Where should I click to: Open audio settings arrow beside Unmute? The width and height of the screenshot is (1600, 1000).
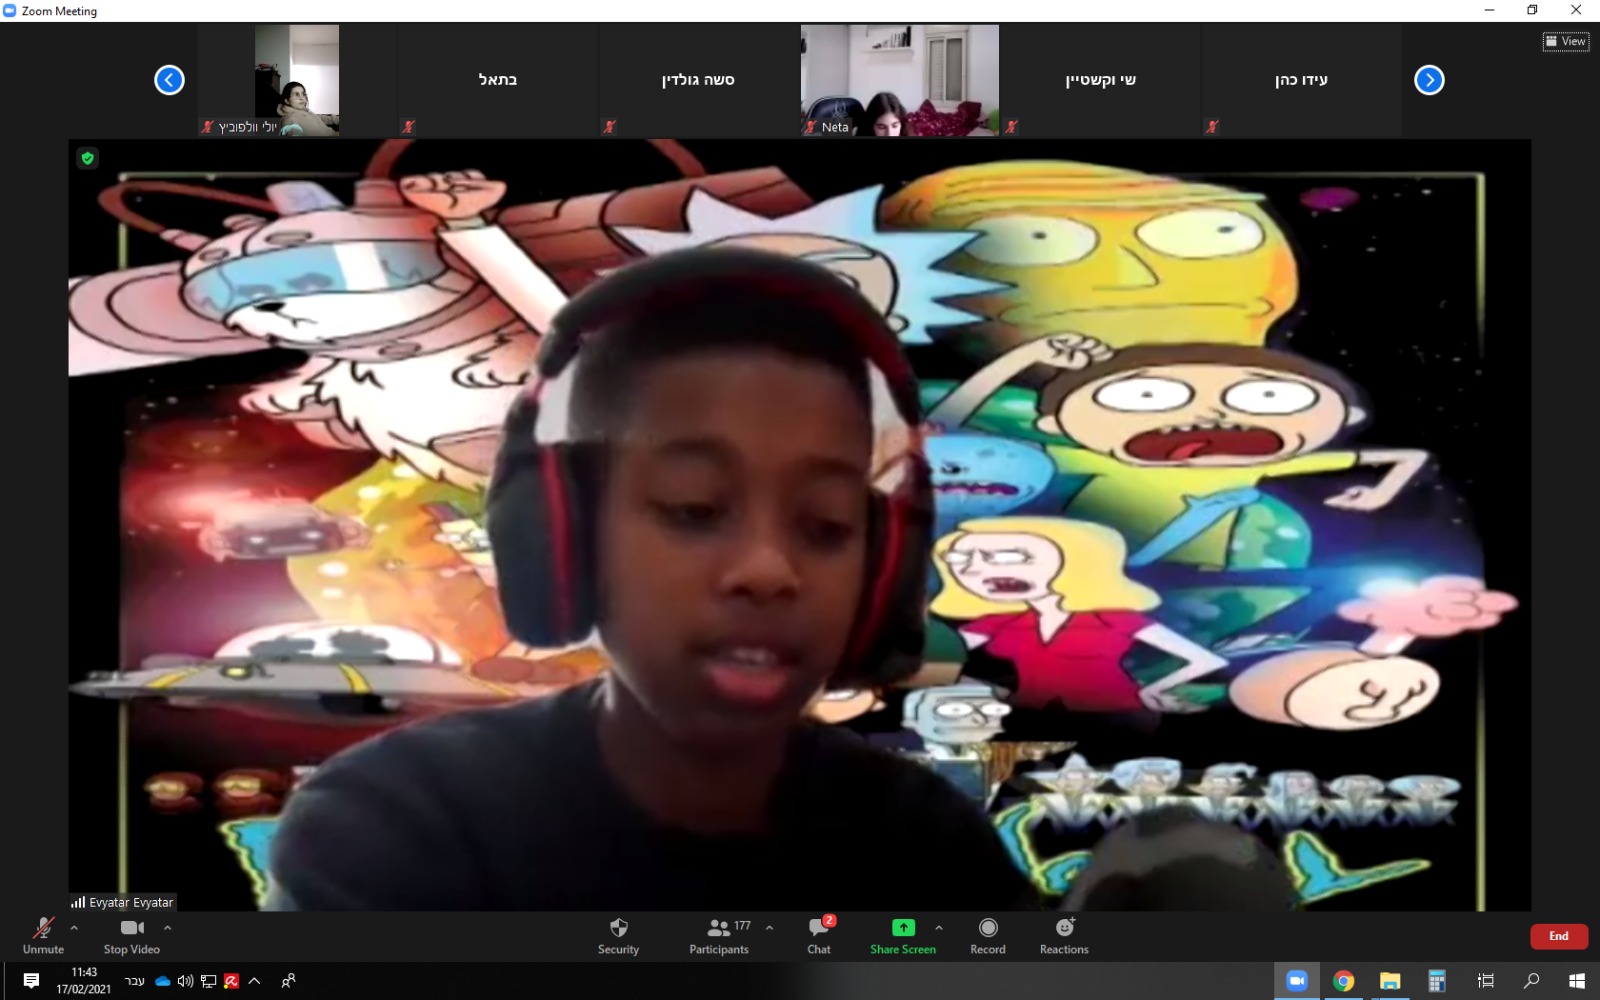tap(74, 928)
